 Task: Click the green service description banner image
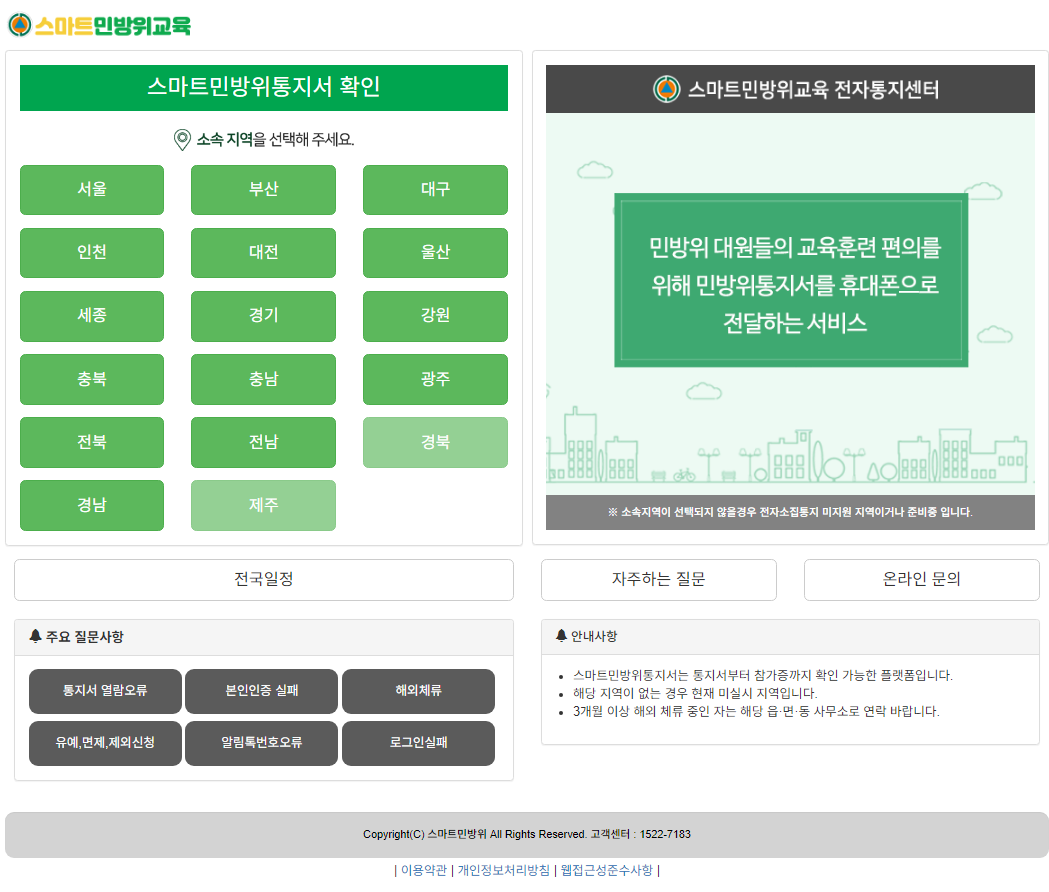click(791, 281)
